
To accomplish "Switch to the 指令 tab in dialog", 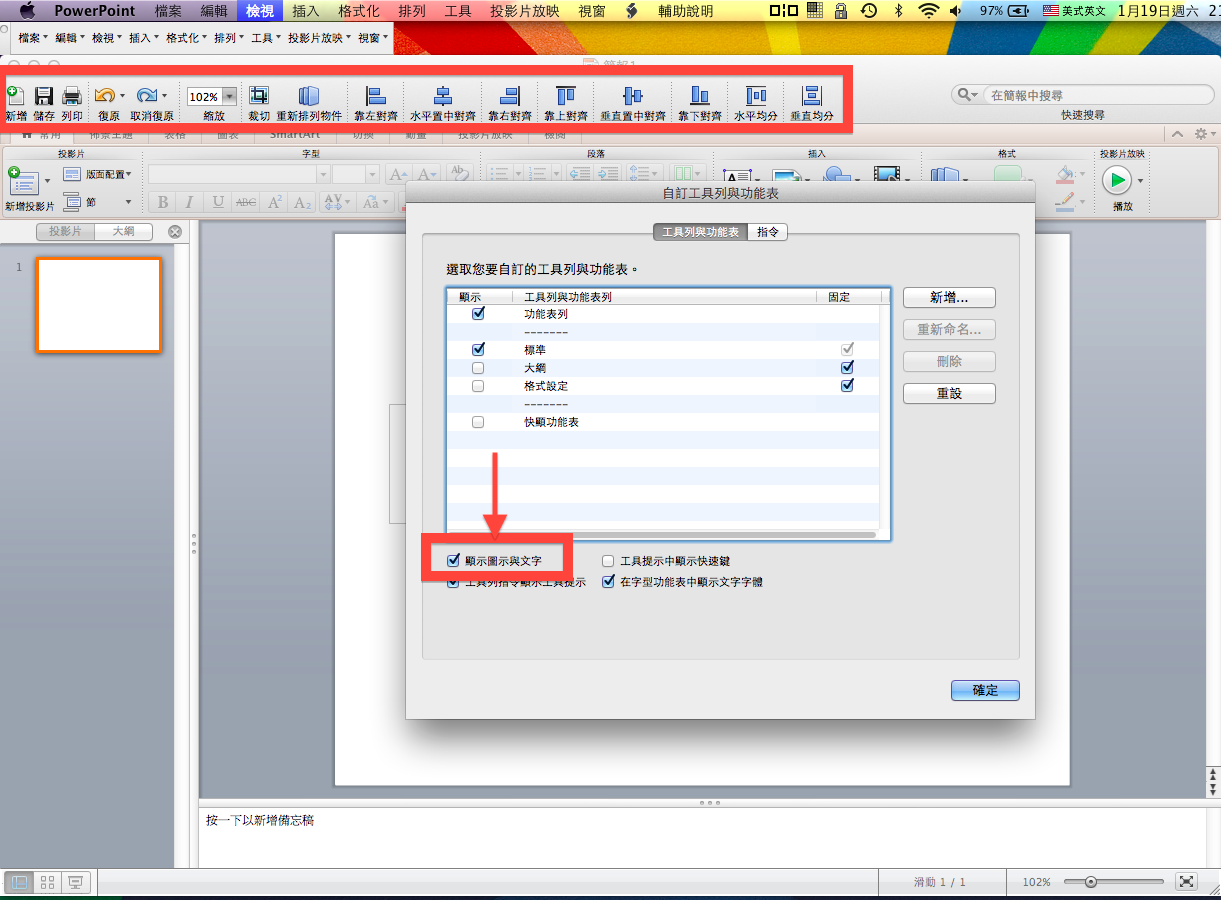I will (x=768, y=232).
